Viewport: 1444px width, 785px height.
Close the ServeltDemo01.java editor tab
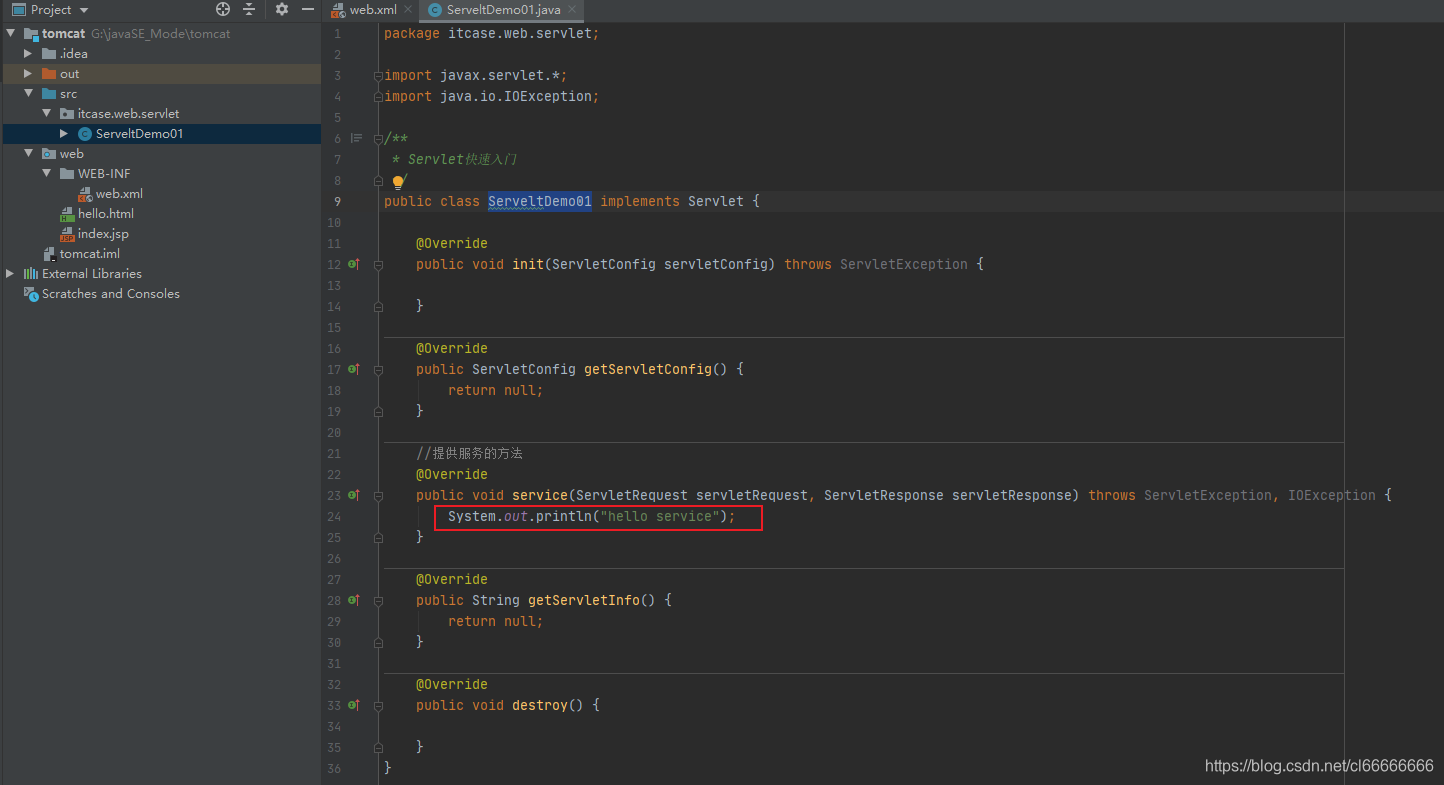[572, 10]
